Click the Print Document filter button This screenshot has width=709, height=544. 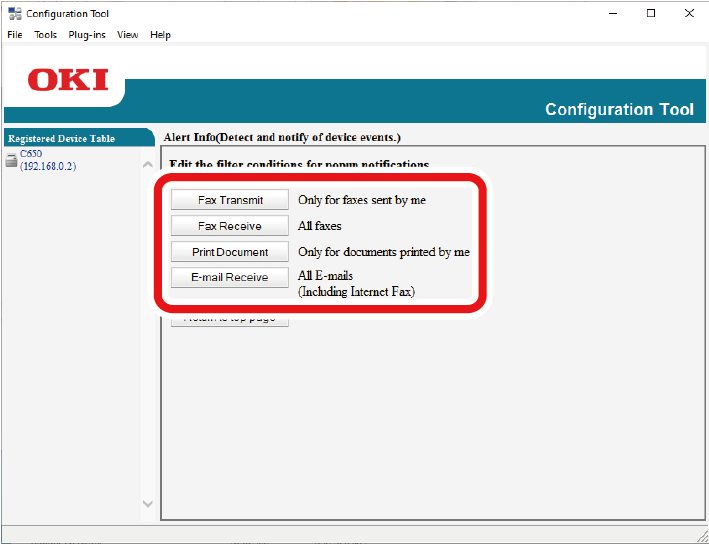[x=230, y=252]
